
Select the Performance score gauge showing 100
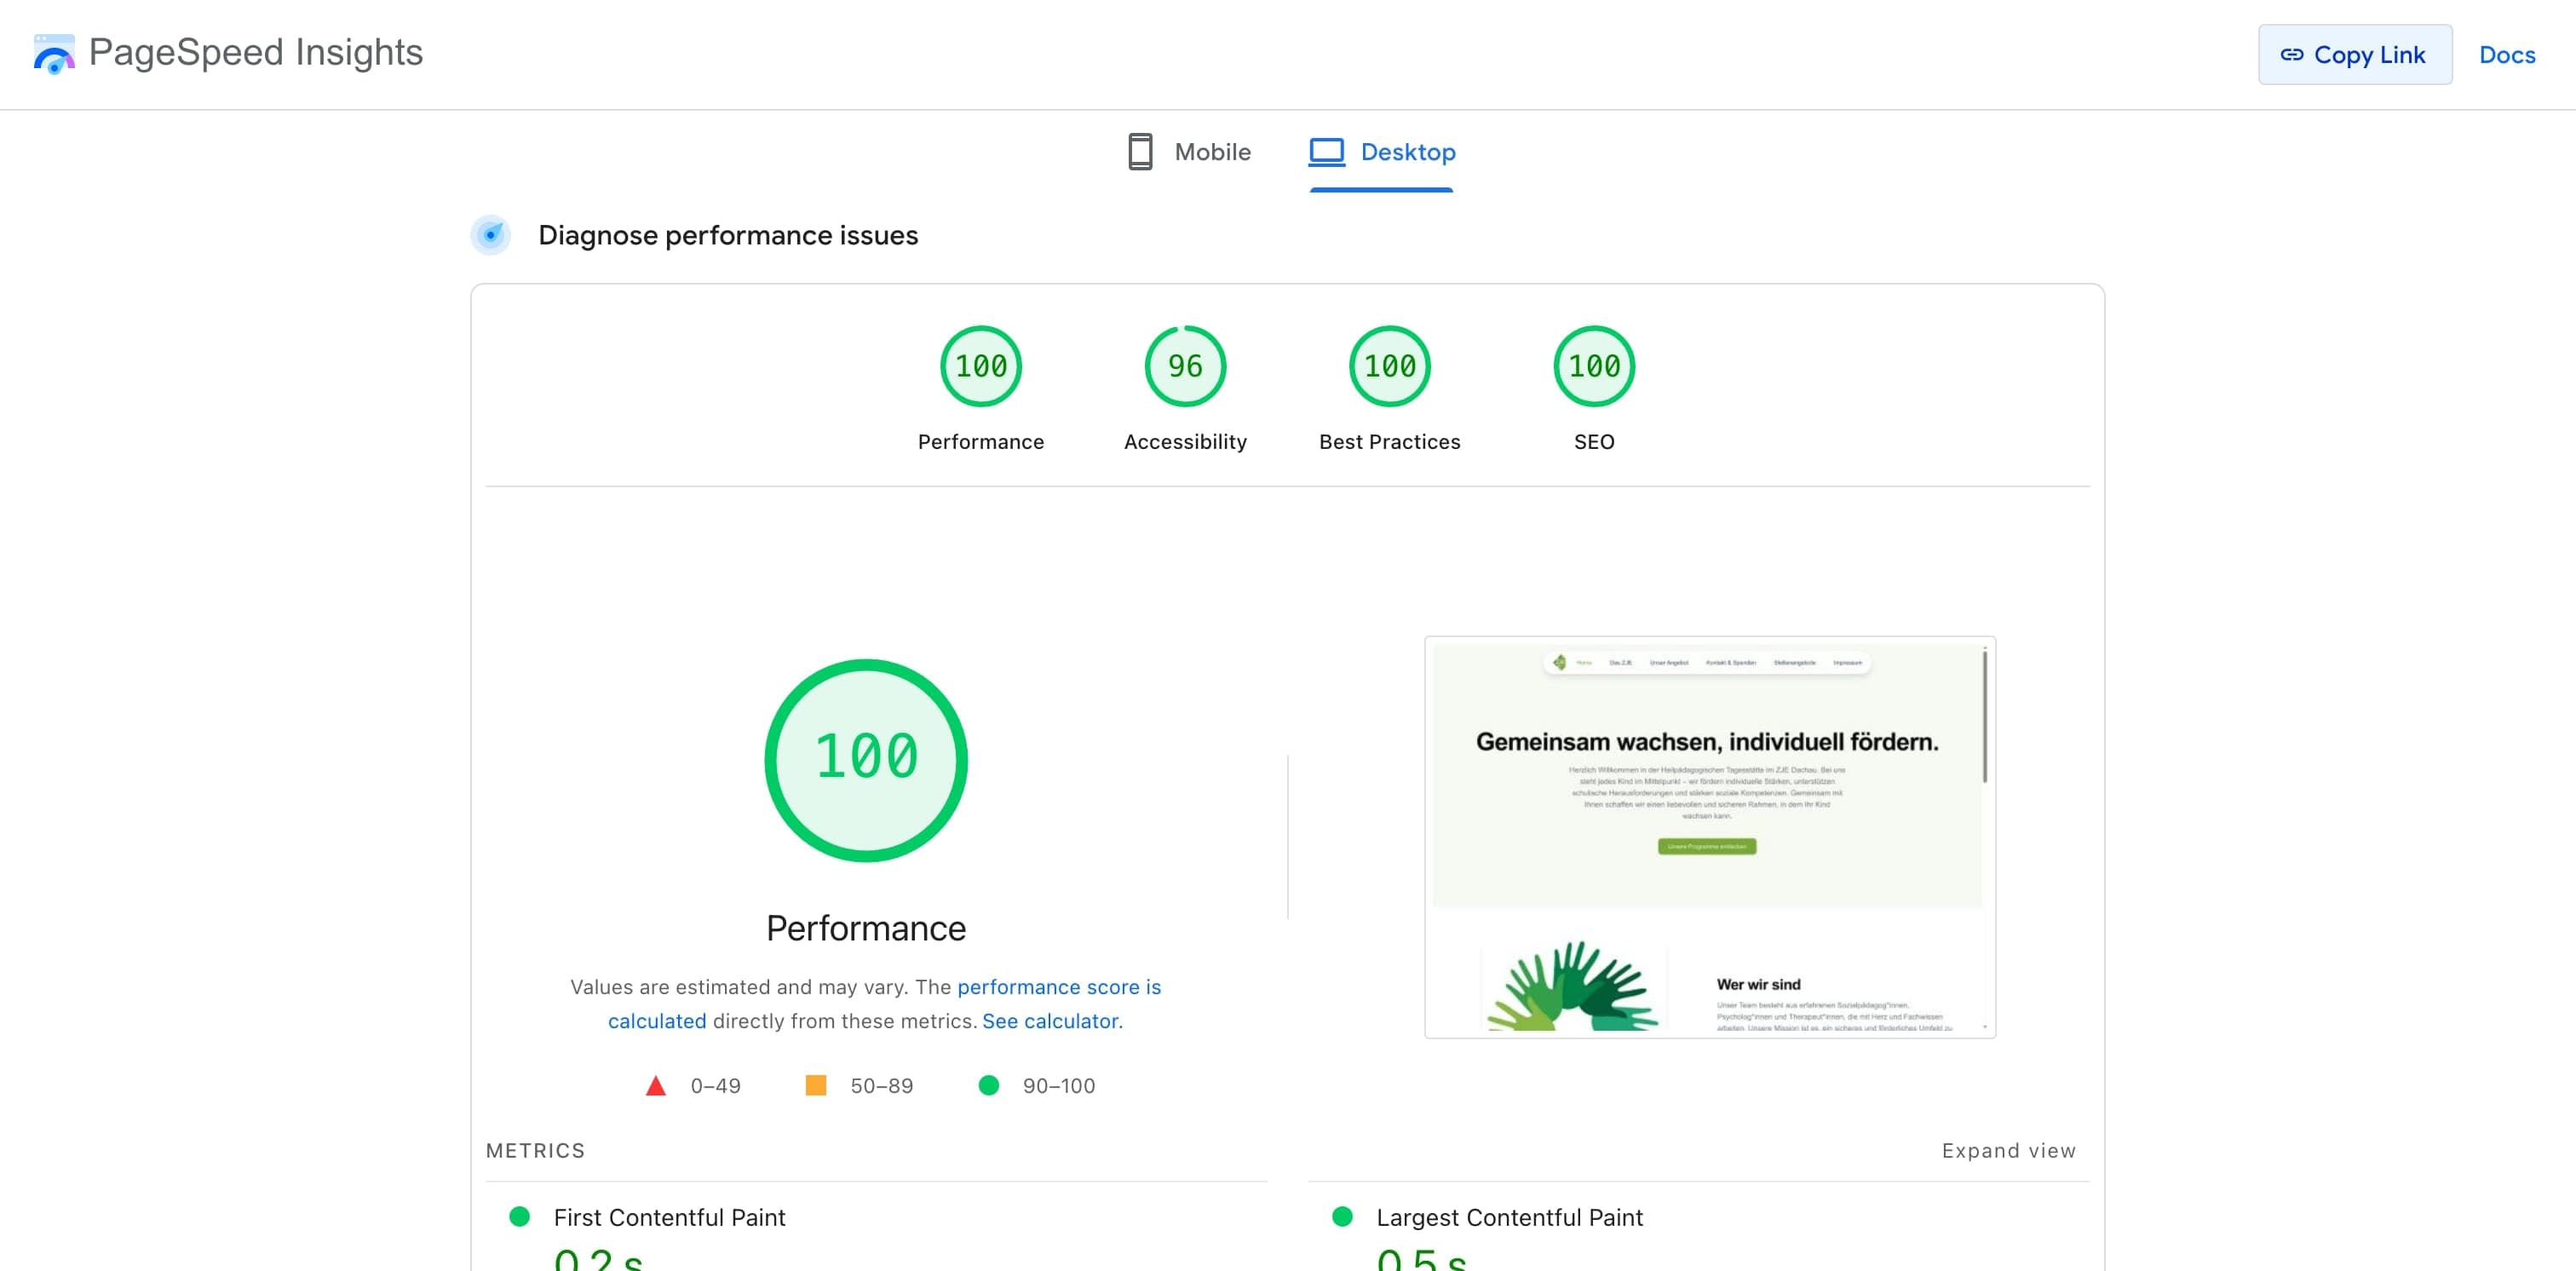click(980, 366)
